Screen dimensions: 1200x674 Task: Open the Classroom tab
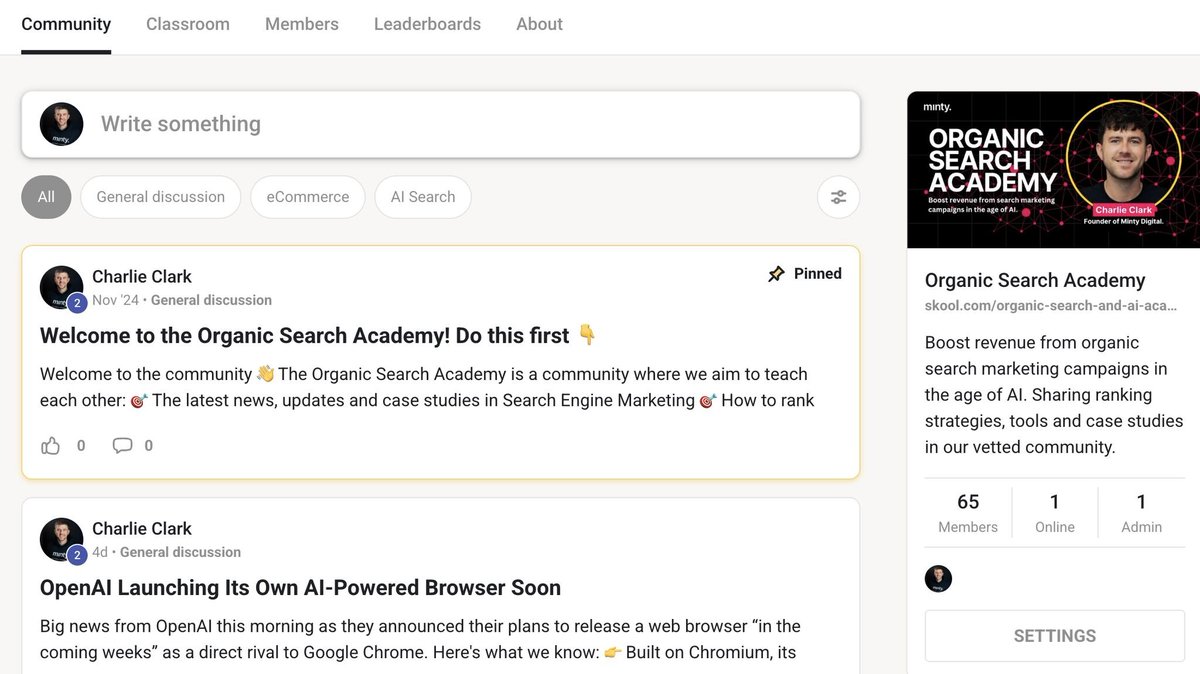tap(188, 24)
